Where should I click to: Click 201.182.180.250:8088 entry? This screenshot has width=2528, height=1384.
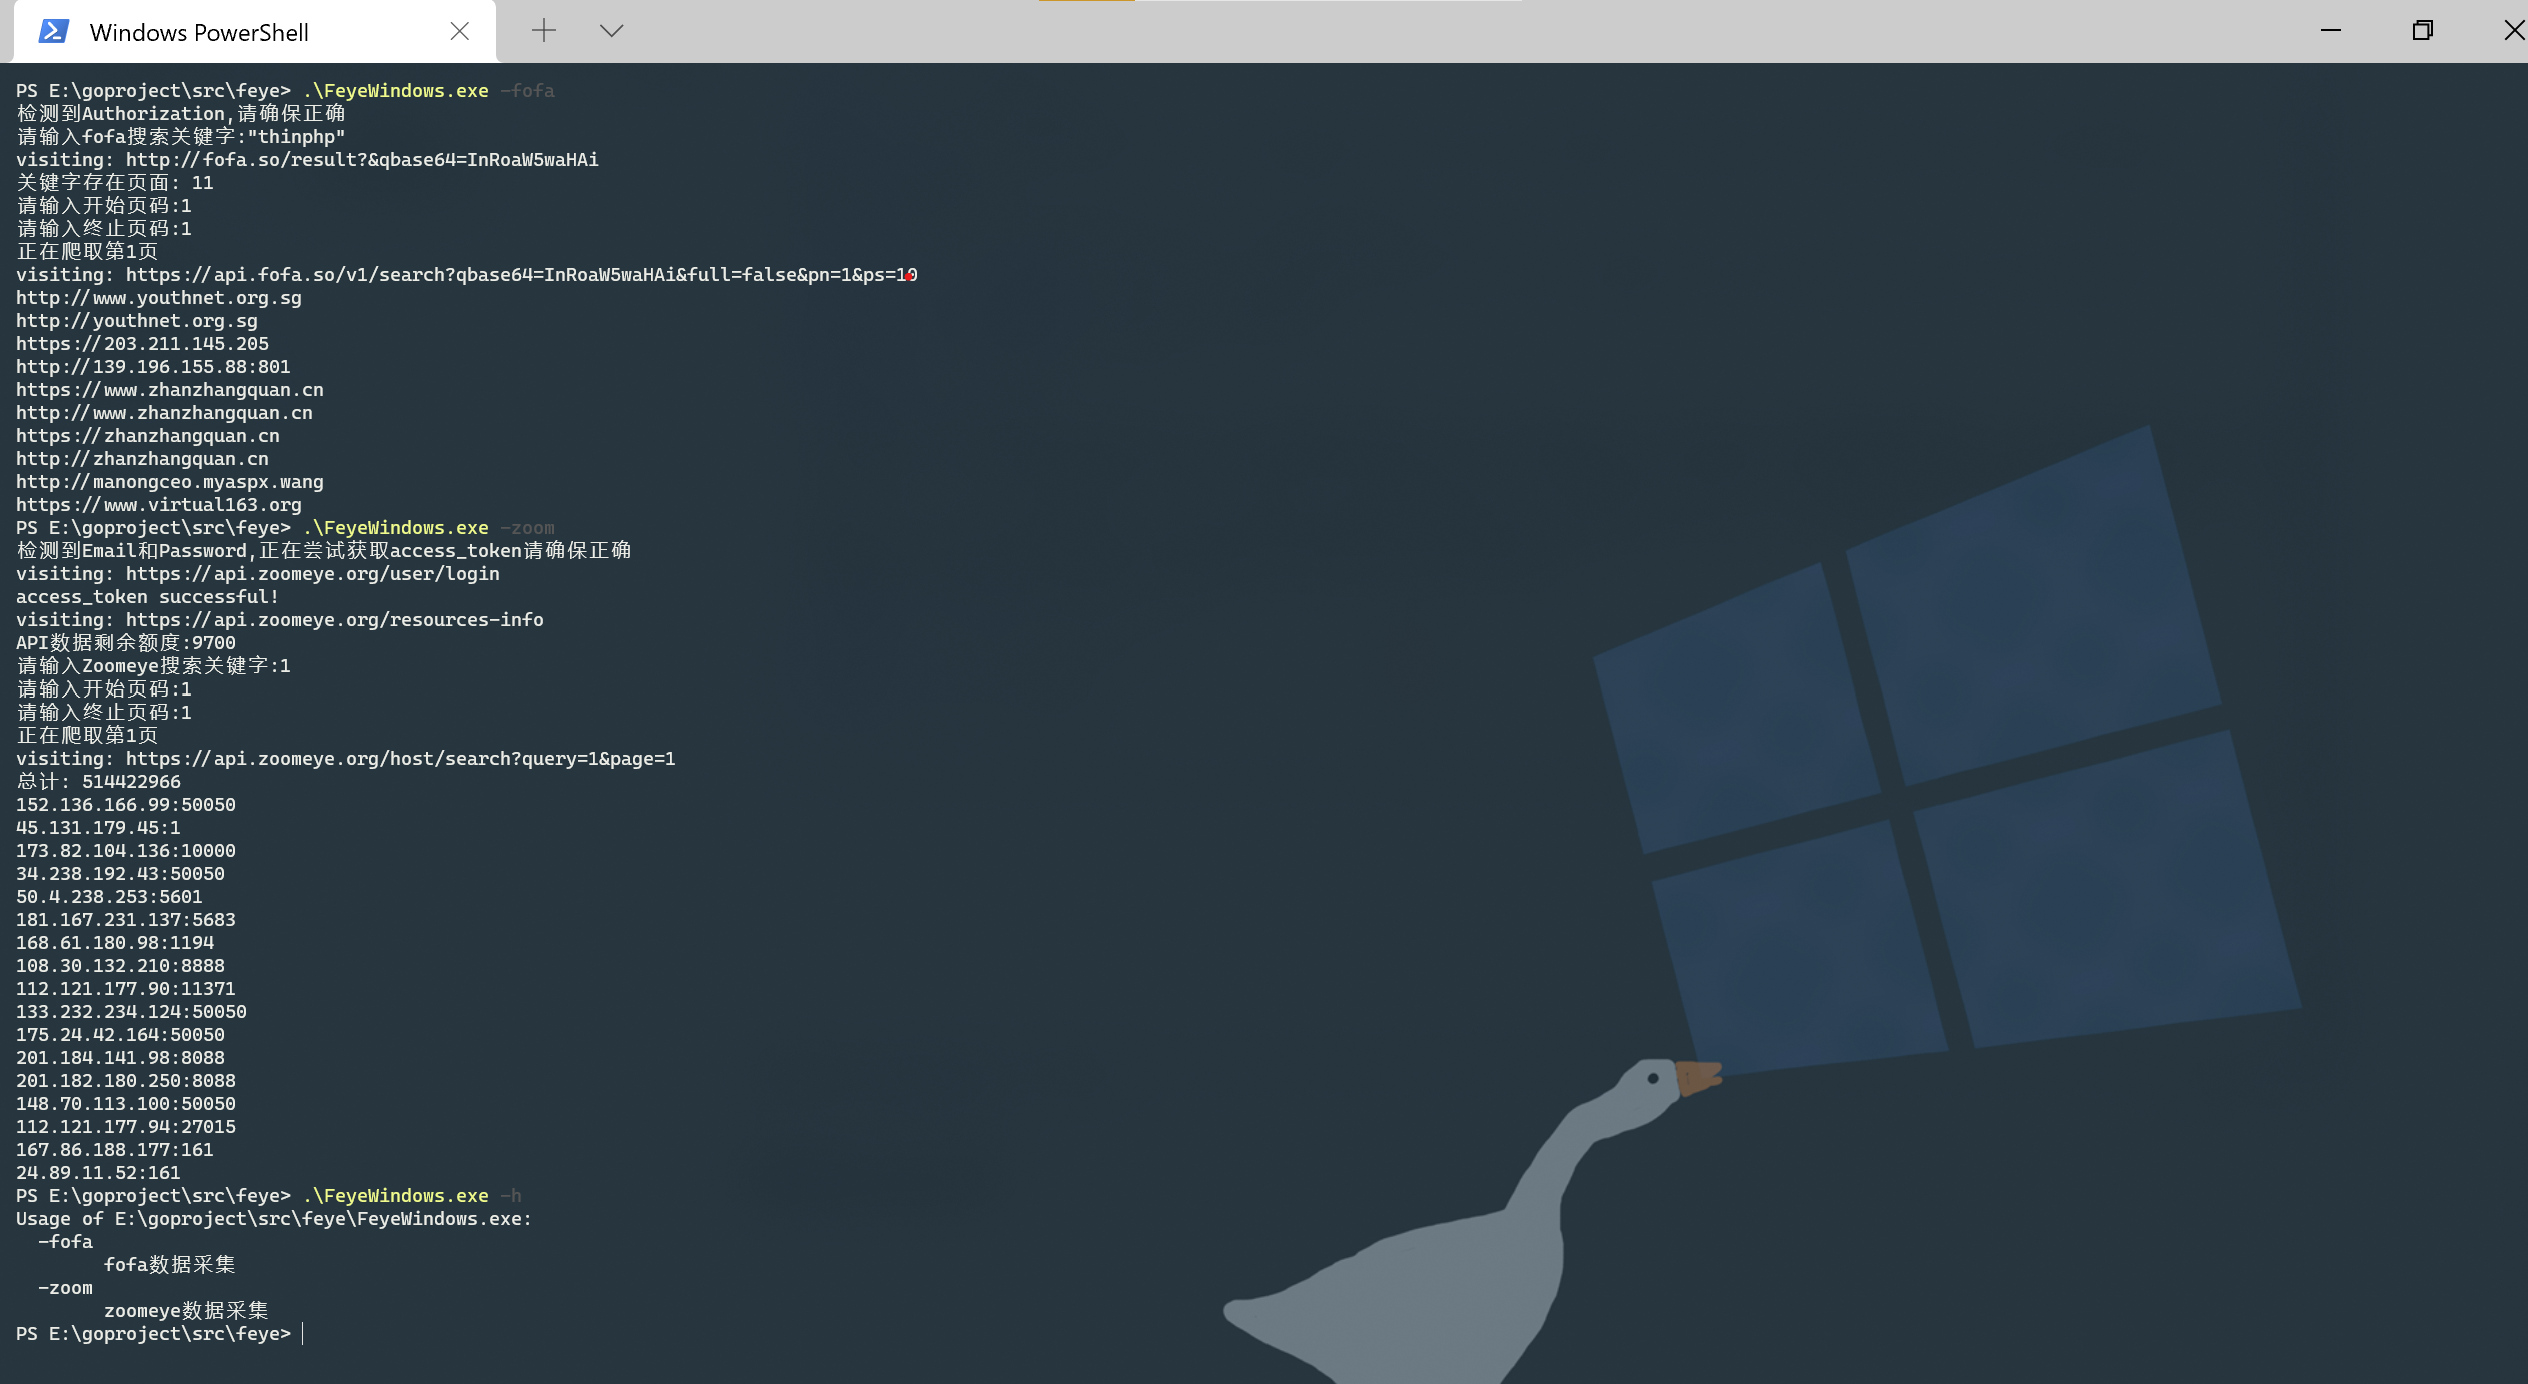click(x=126, y=1081)
